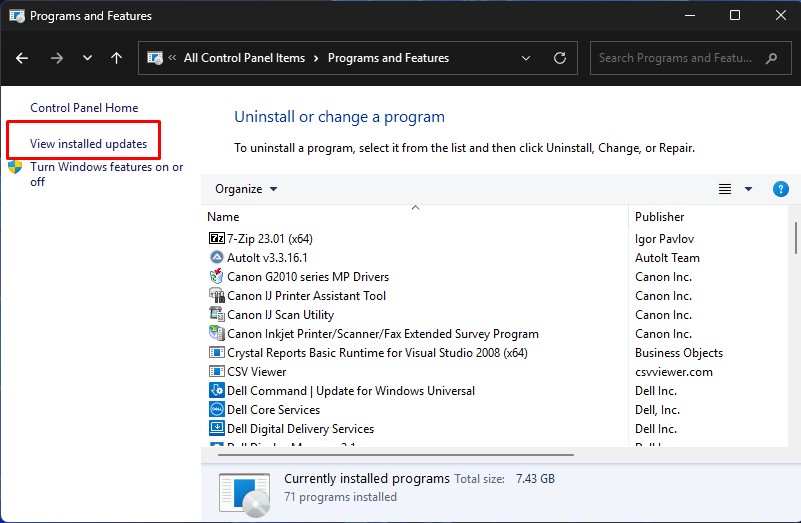Click Dell Core Services icon
The width and height of the screenshot is (801, 523).
click(x=217, y=409)
